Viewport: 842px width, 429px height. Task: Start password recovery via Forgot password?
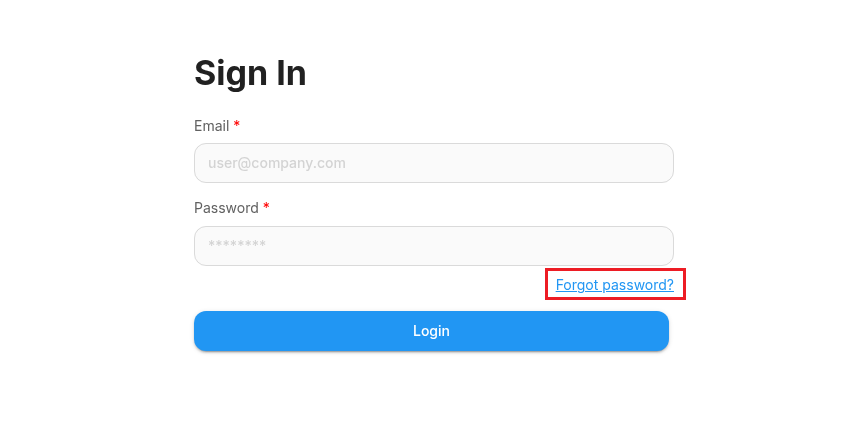[x=614, y=285]
